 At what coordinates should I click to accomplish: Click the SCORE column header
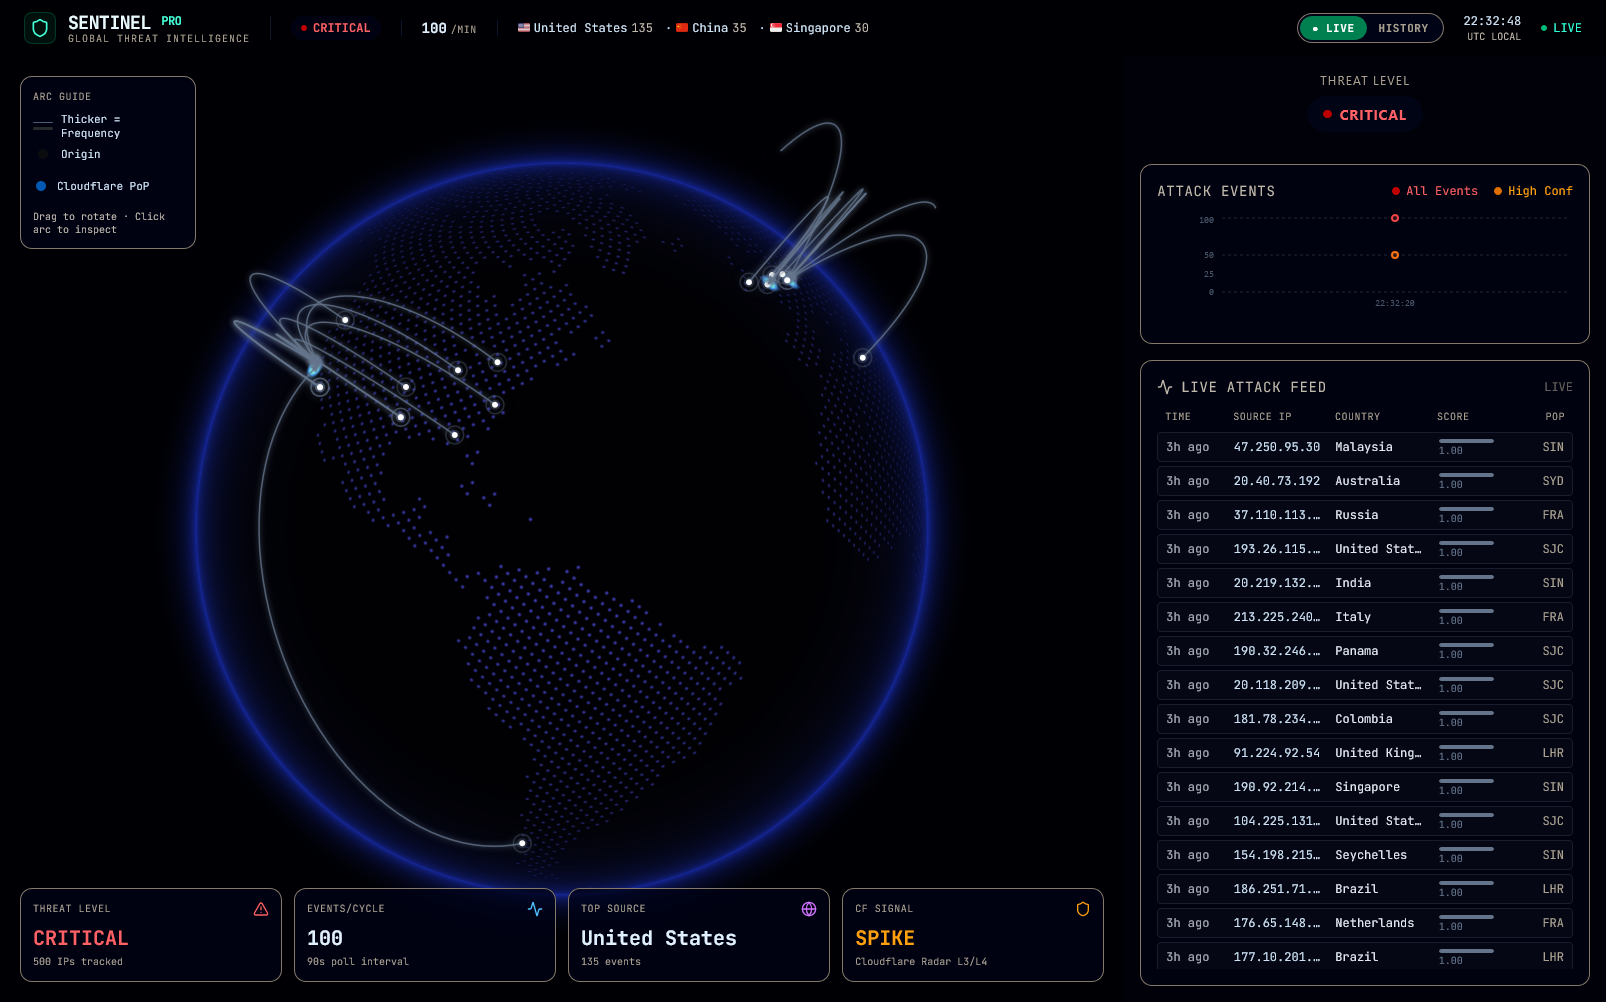point(1453,417)
